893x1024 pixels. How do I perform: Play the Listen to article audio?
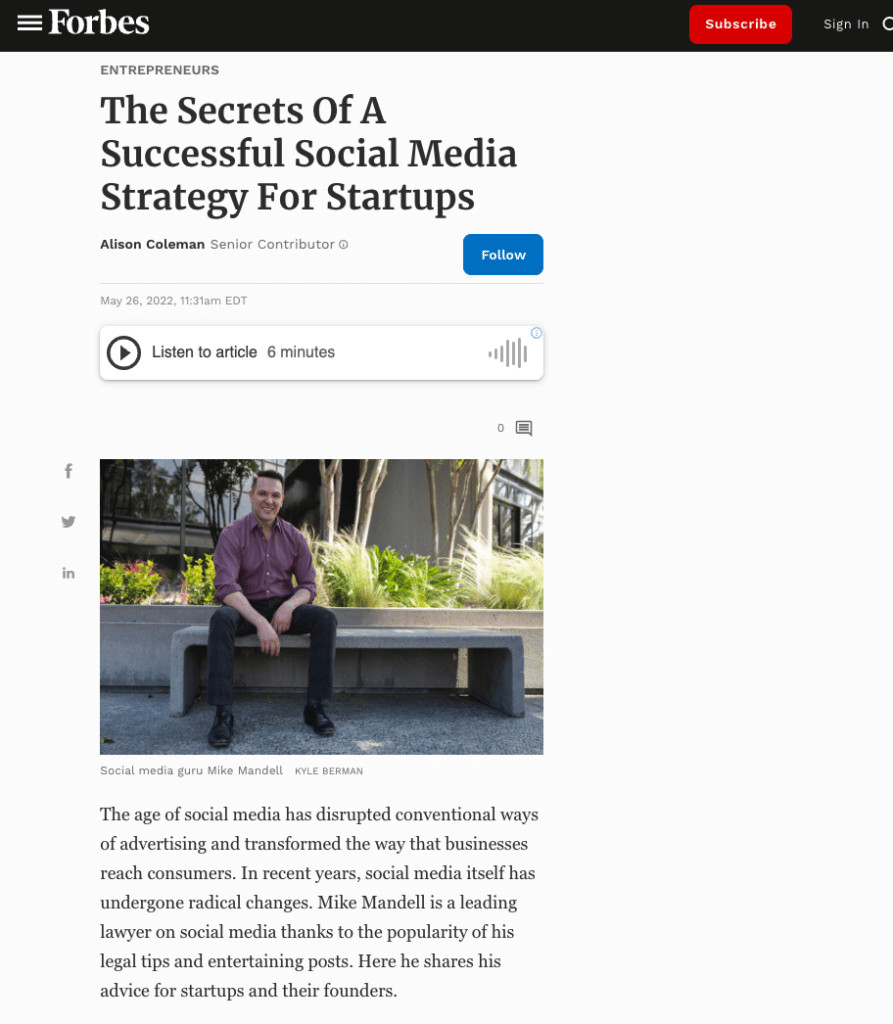point(124,353)
